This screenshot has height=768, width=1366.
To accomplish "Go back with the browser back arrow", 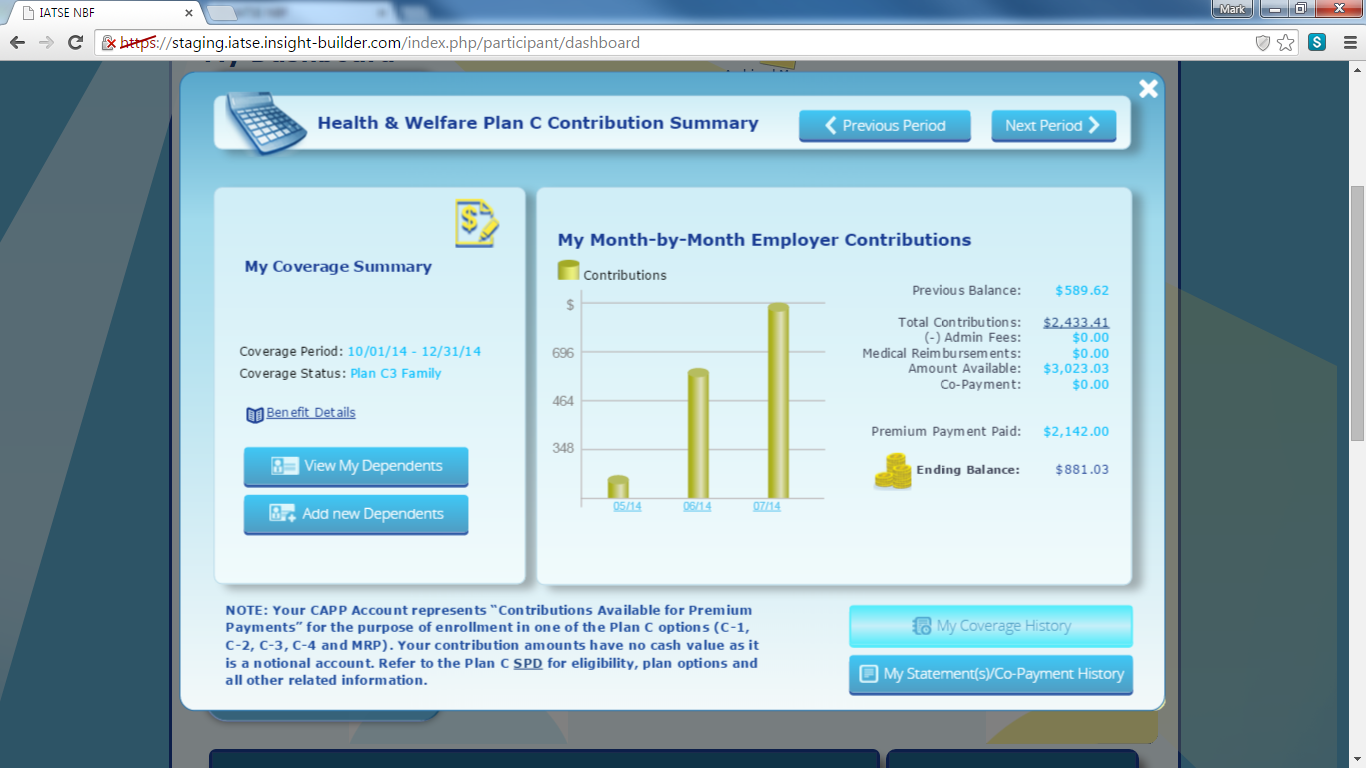I will [x=18, y=43].
